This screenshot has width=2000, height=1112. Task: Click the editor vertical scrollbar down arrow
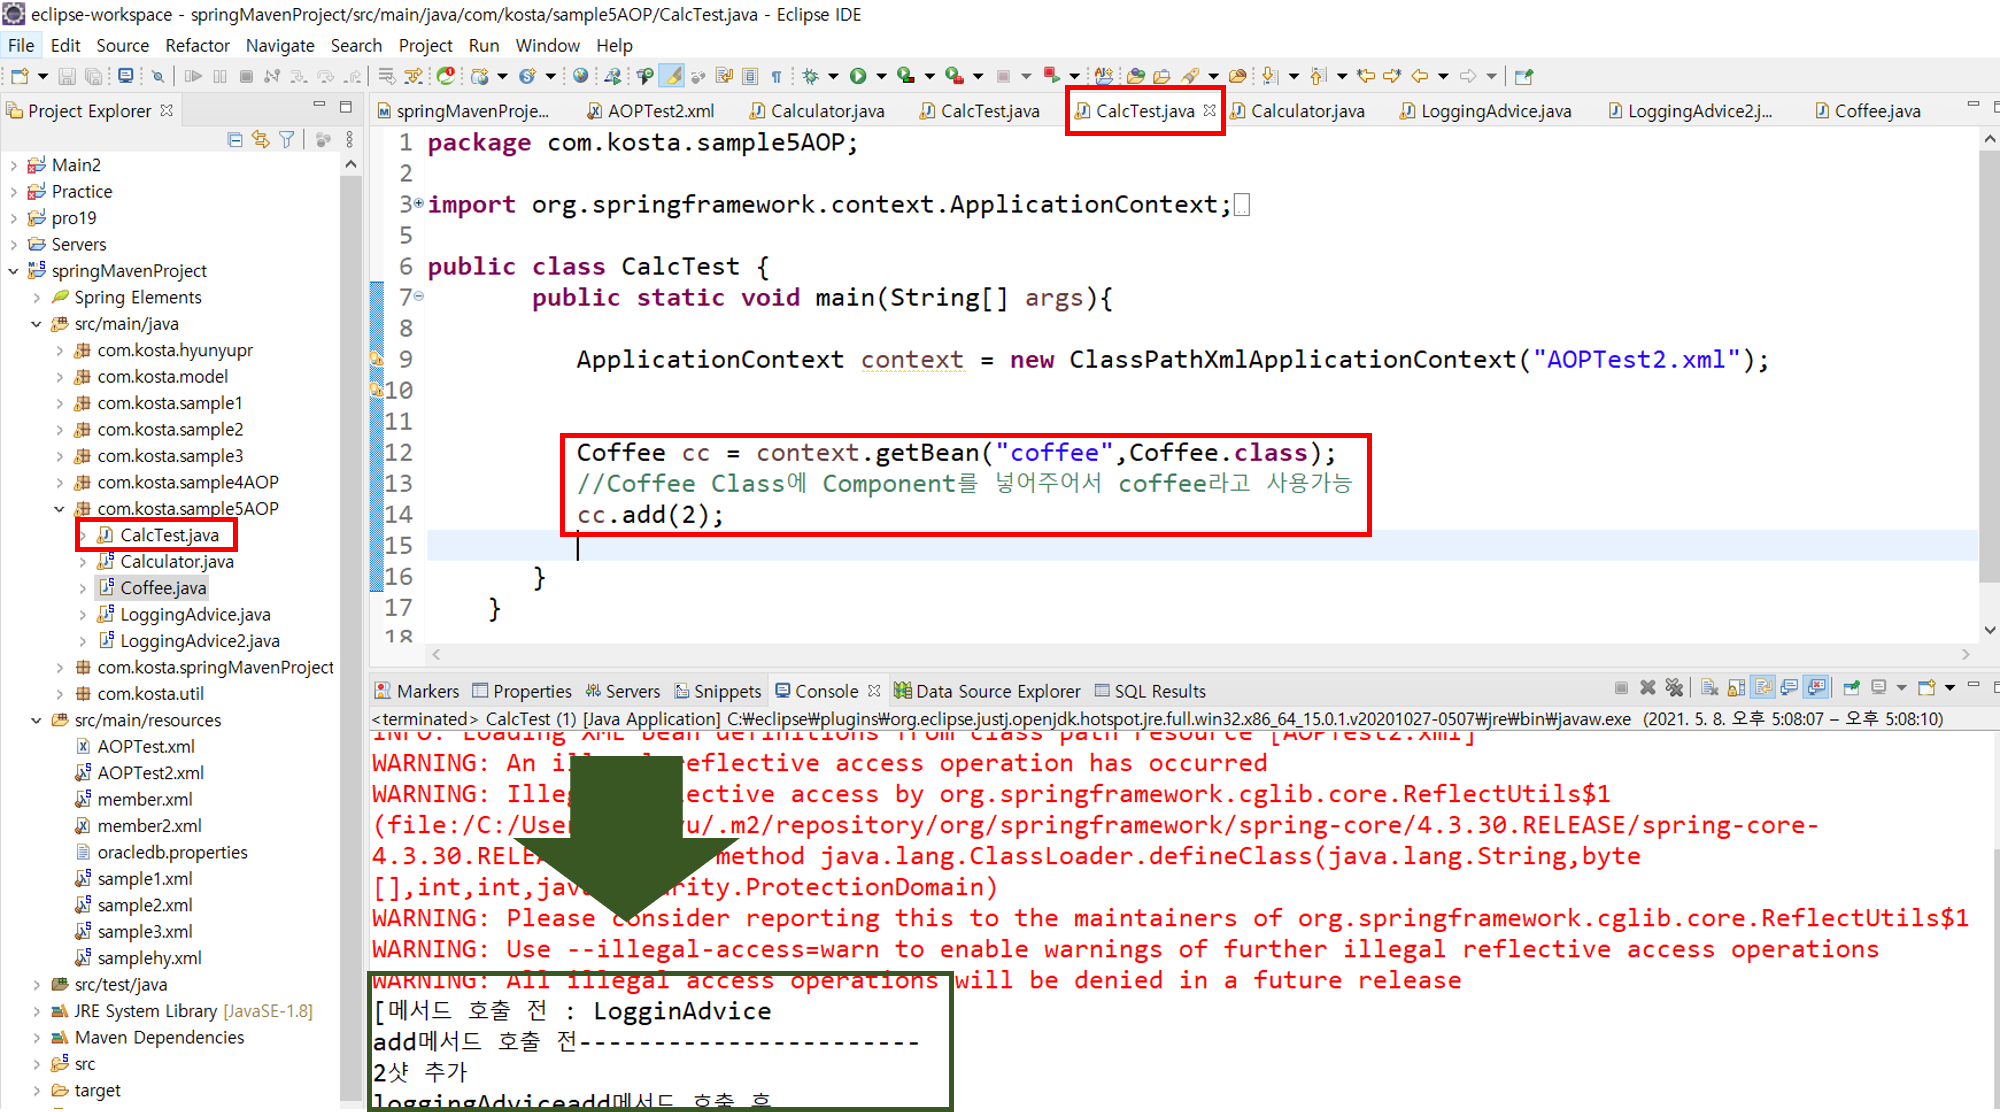click(1989, 630)
